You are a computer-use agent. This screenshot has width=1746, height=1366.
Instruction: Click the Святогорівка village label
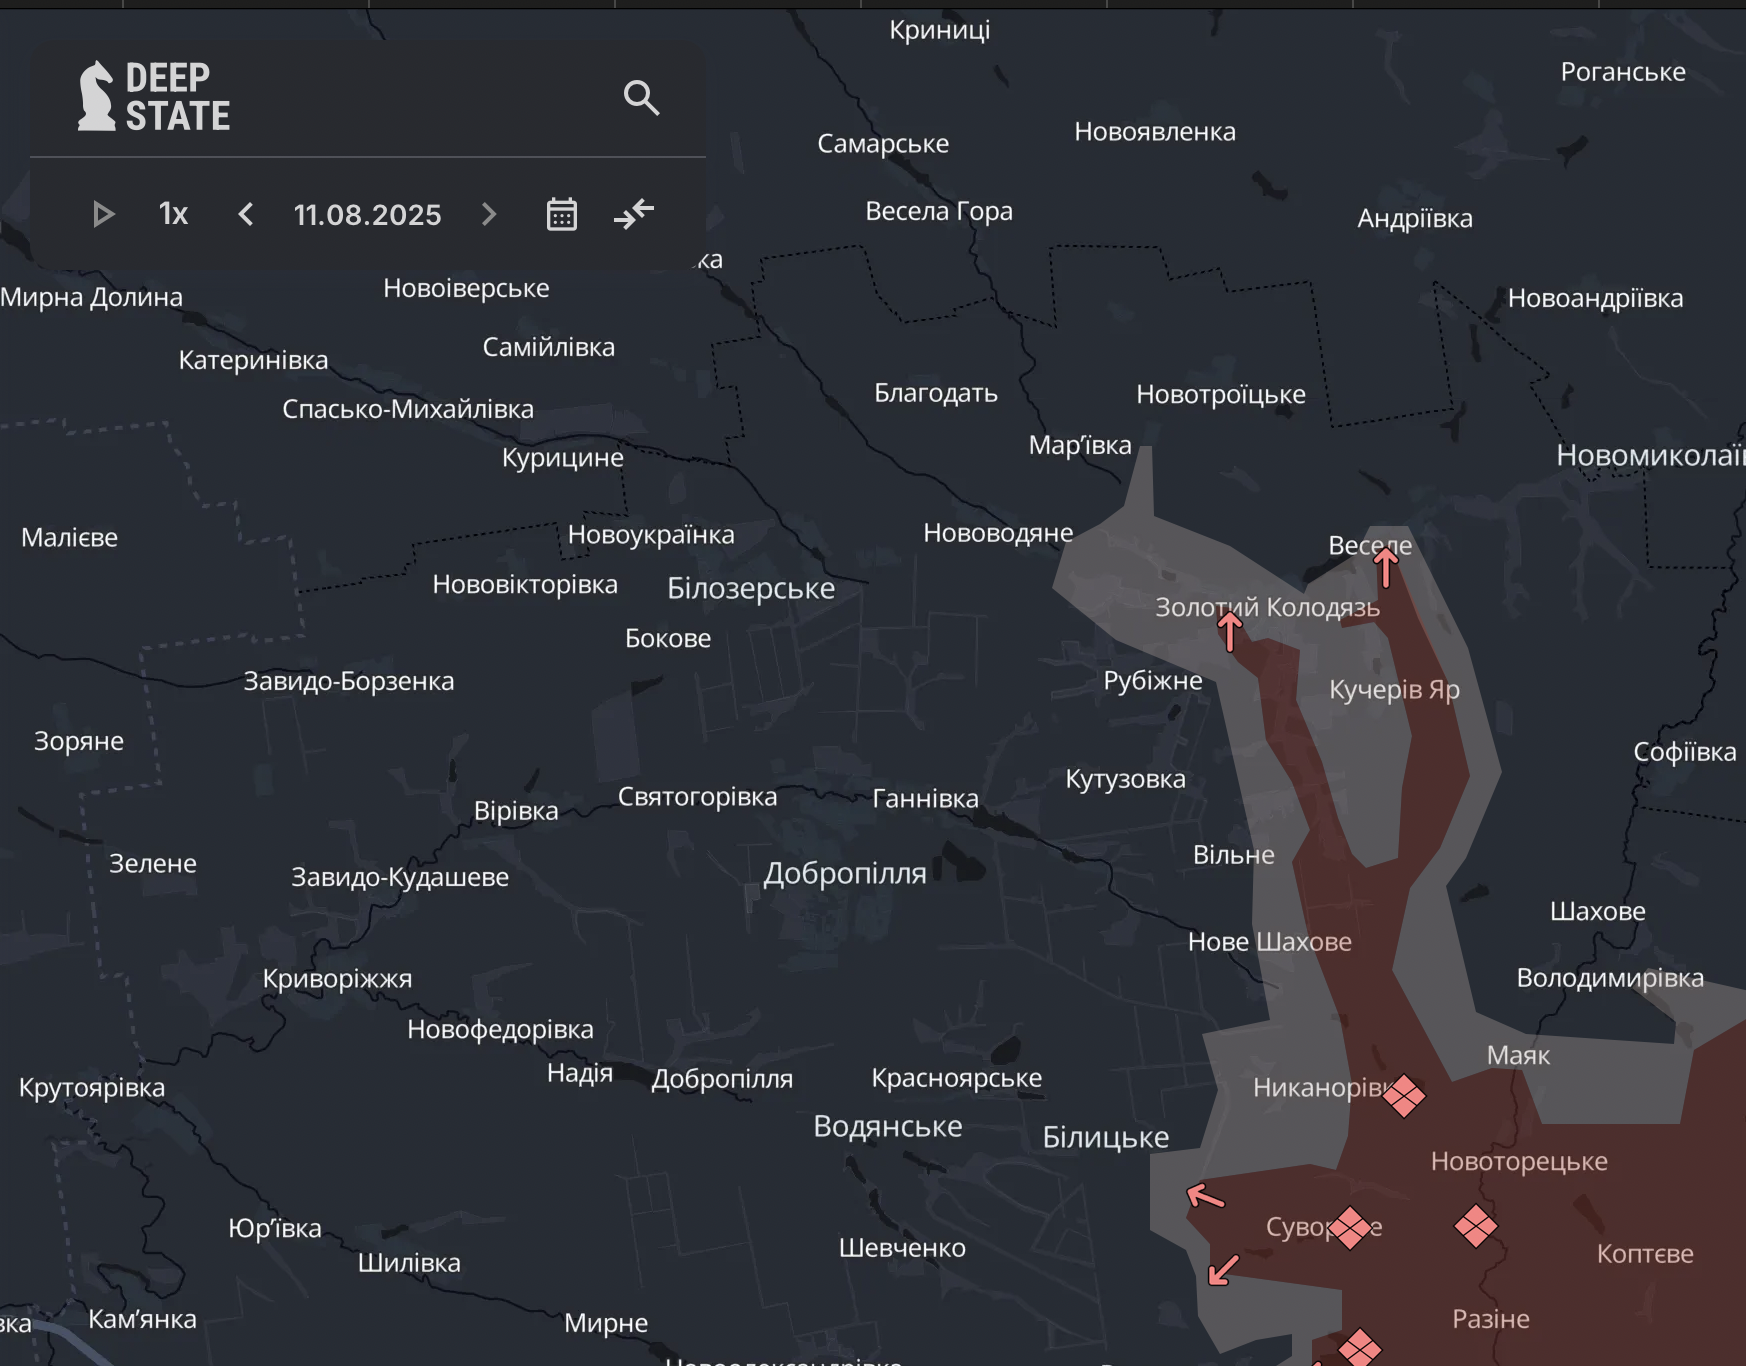[x=697, y=797]
